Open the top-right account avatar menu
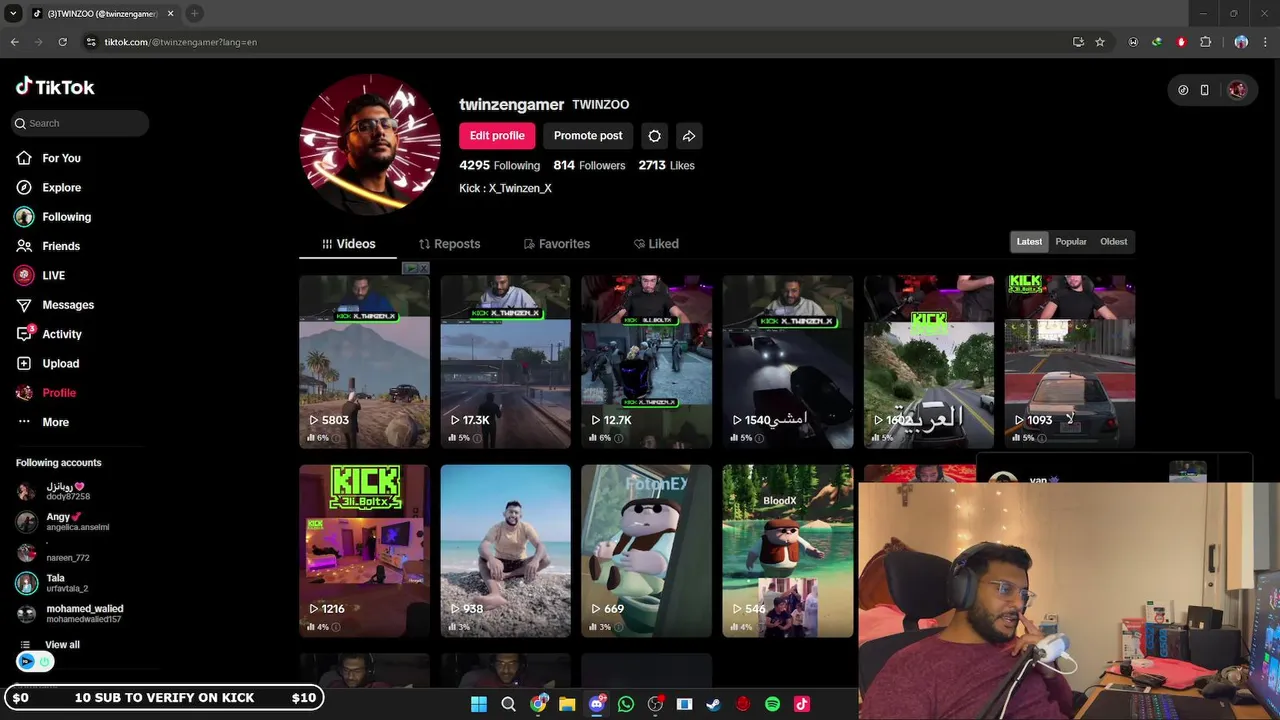 [1237, 90]
